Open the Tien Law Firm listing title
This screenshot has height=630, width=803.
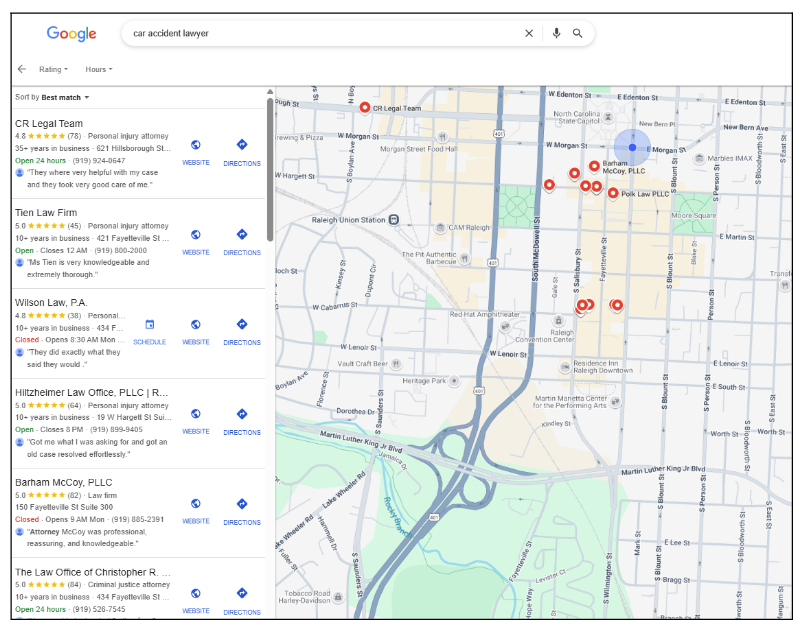[x=46, y=213]
